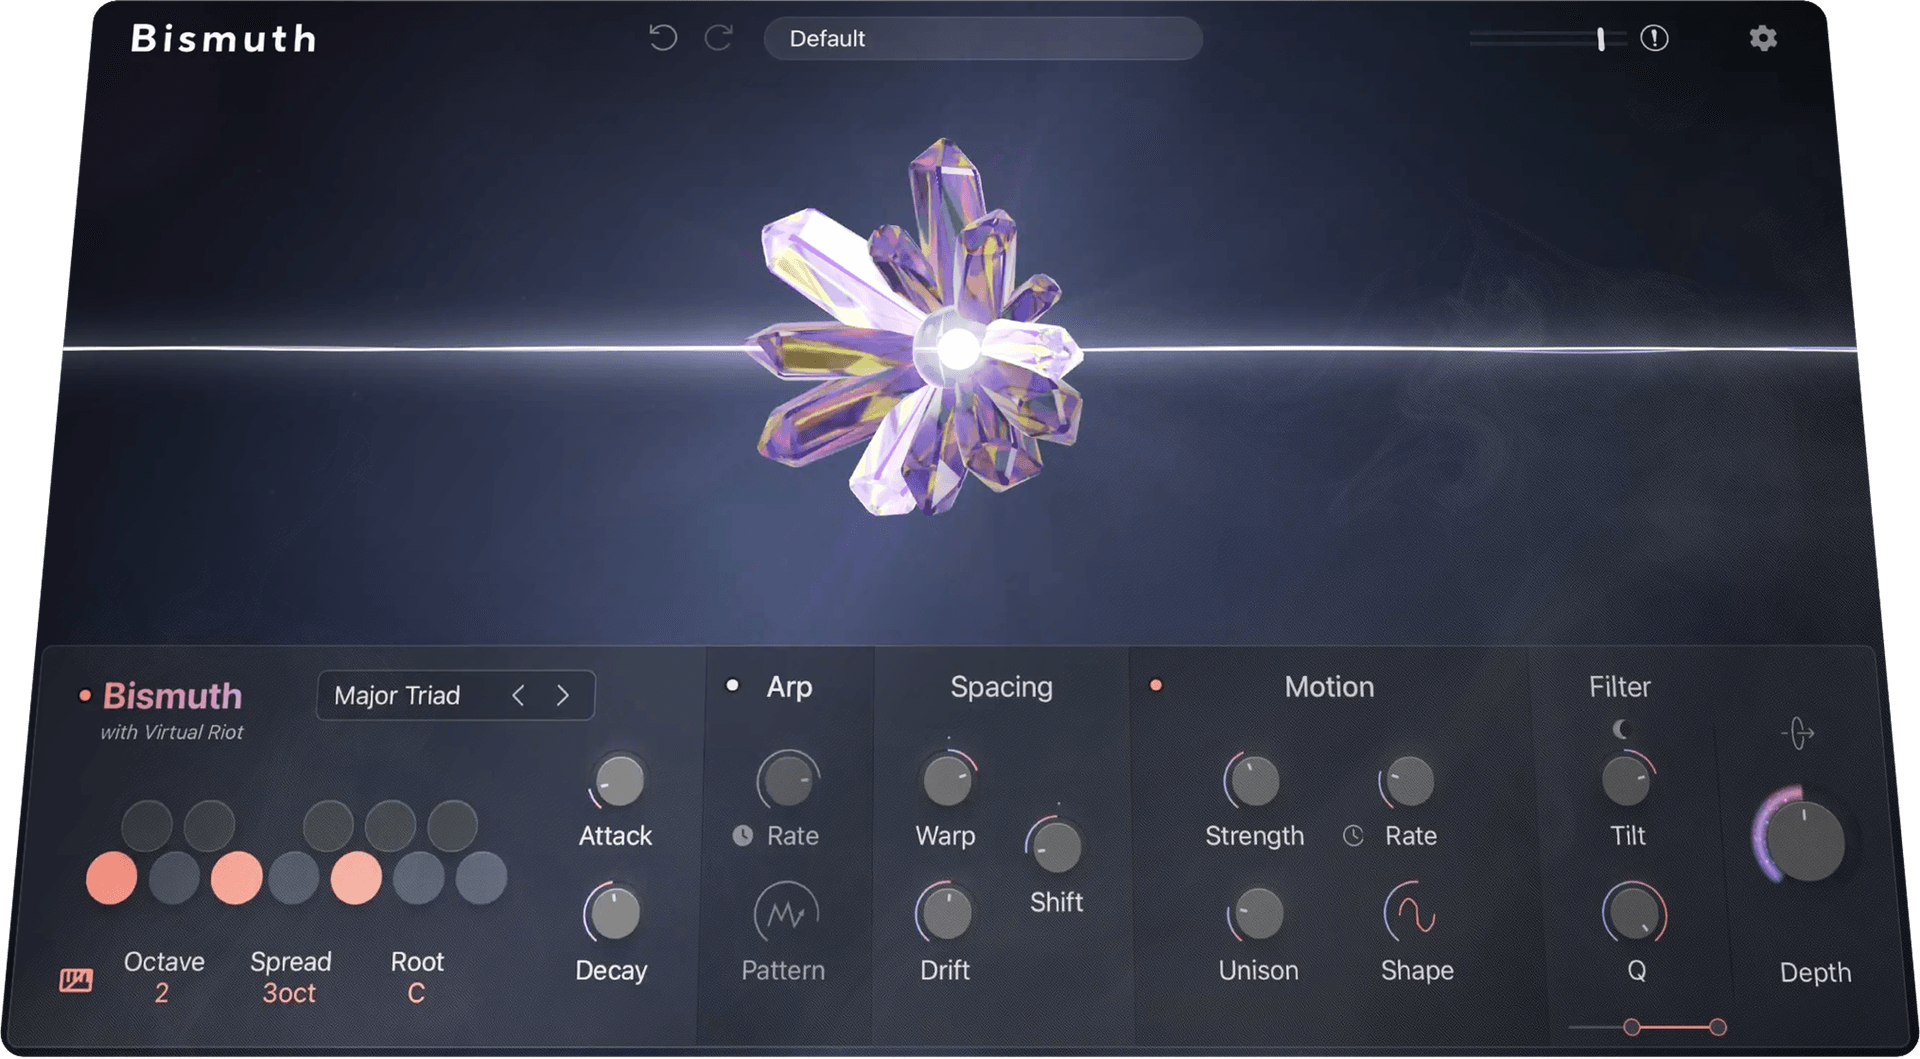The width and height of the screenshot is (1920, 1059).
Task: Click the keyboard input icon
Action: pos(76,980)
